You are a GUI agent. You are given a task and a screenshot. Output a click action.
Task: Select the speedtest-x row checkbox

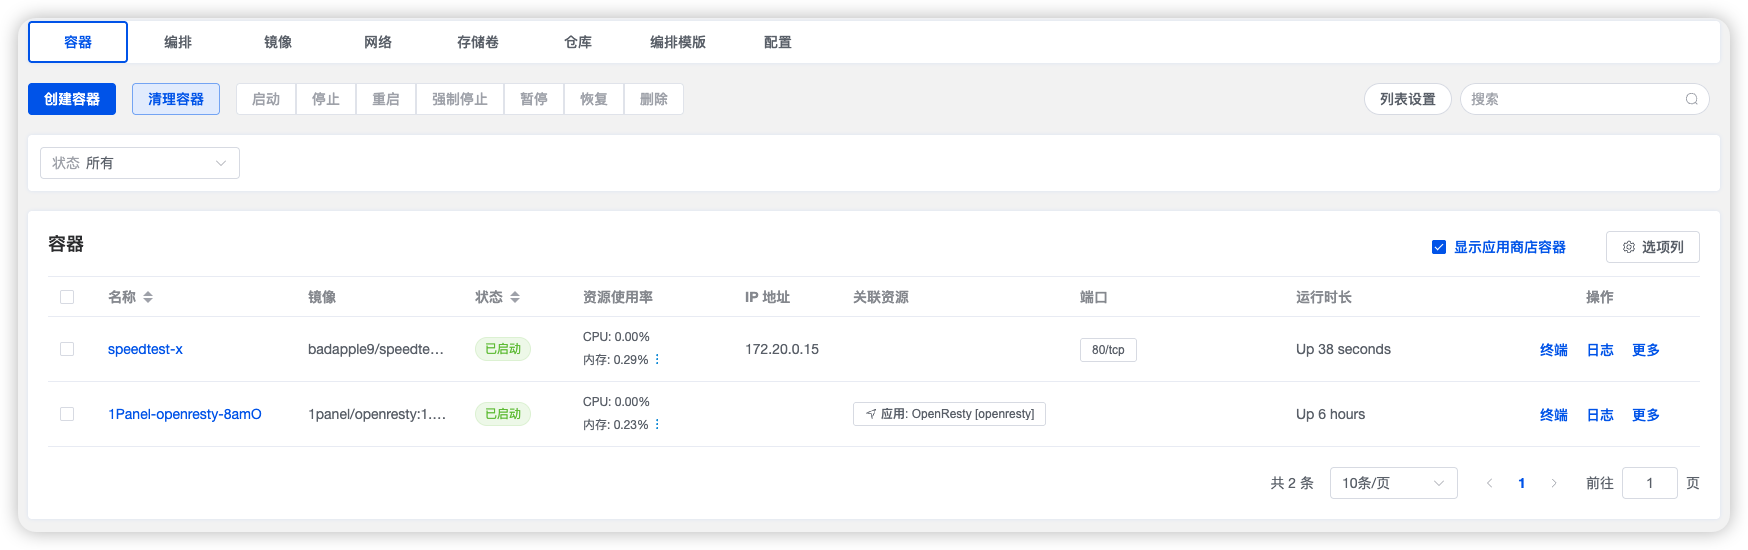point(67,349)
